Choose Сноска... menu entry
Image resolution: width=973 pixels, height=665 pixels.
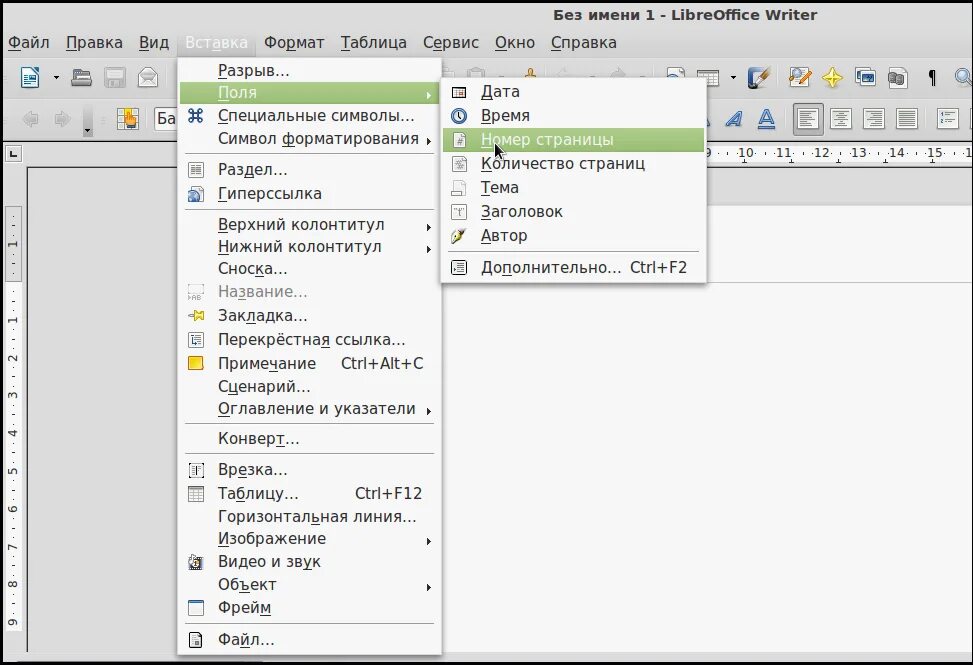[x=309, y=269]
